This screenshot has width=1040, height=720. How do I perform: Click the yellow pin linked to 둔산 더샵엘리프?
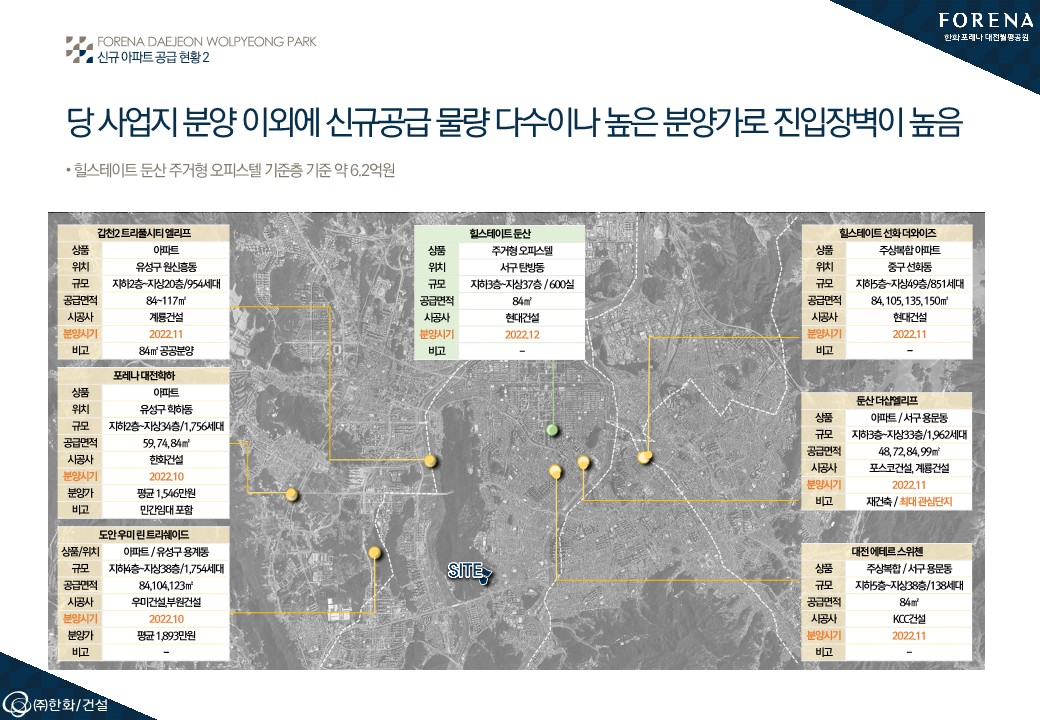[583, 462]
